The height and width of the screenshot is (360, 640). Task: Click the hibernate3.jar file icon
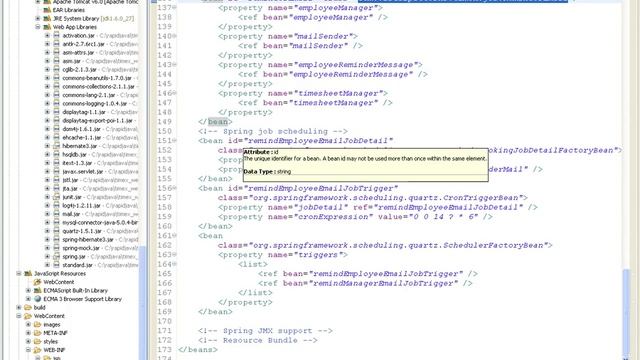56,146
